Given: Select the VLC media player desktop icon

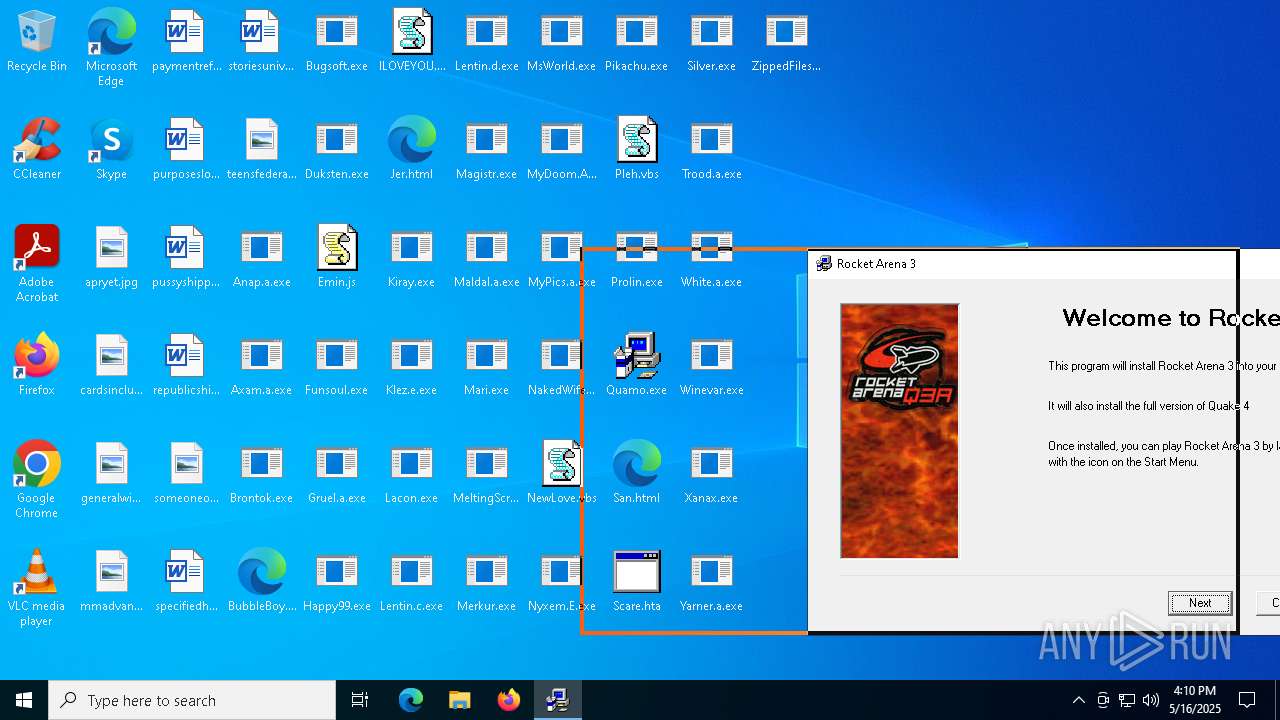Looking at the screenshot, I should tap(37, 588).
